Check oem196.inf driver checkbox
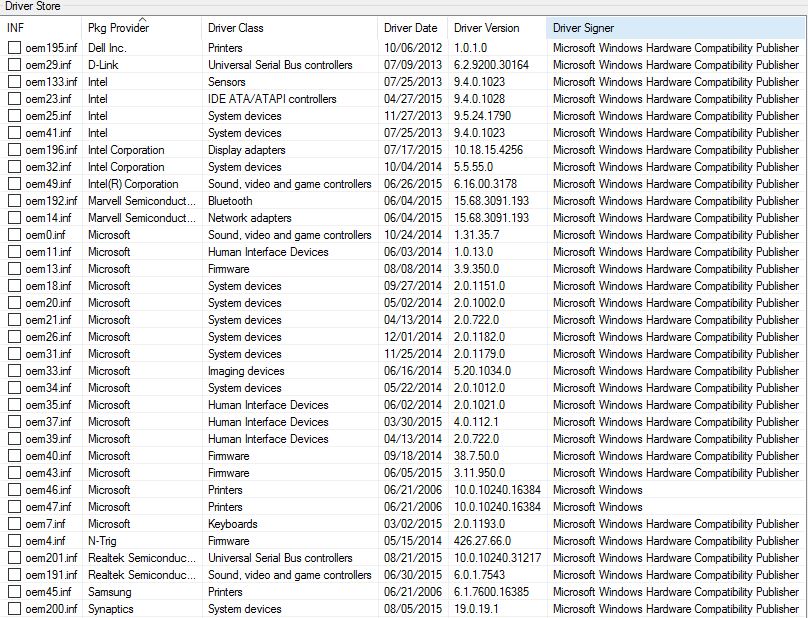The image size is (808, 618). coord(14,150)
